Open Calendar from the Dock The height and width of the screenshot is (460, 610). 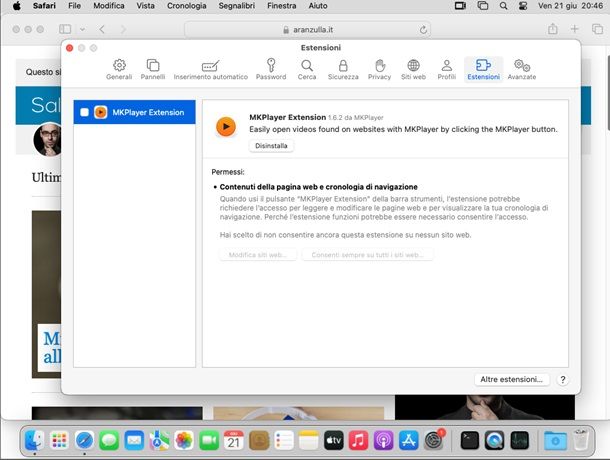click(x=234, y=441)
